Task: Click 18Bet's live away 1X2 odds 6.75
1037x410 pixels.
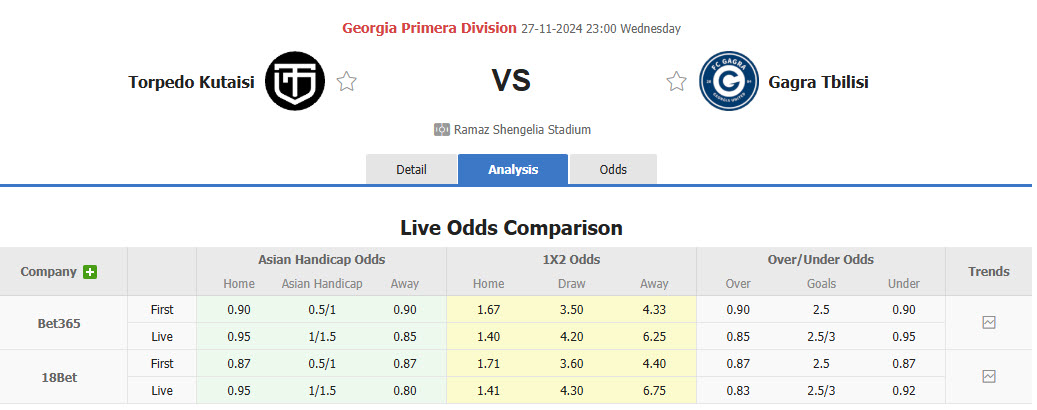Action: point(654,390)
